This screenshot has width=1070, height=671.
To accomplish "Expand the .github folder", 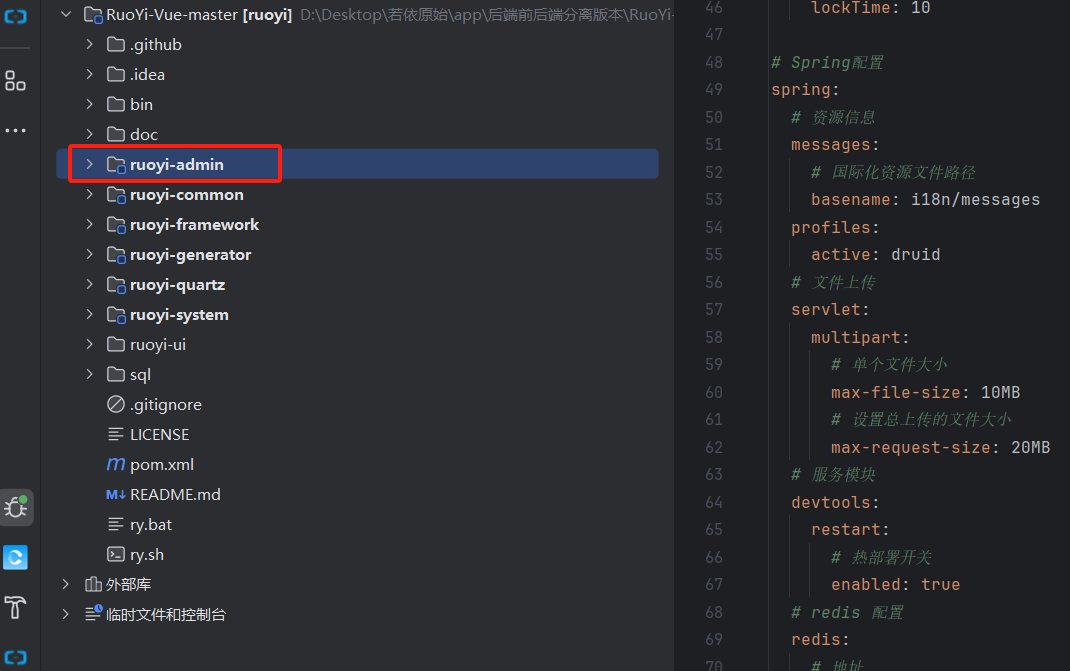I will pos(89,44).
